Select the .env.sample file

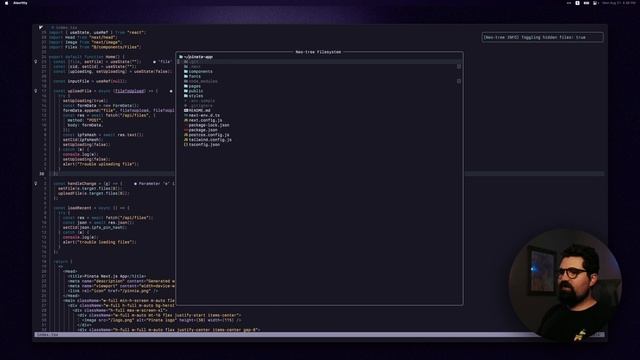(199, 101)
